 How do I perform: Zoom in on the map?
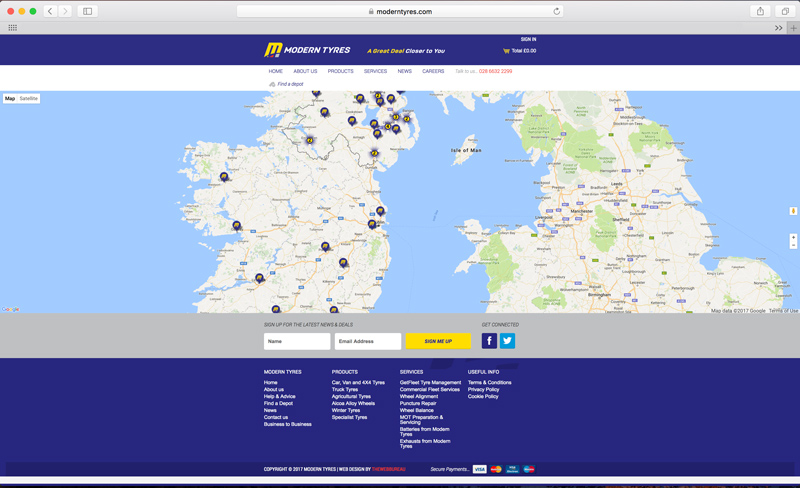pos(793,237)
